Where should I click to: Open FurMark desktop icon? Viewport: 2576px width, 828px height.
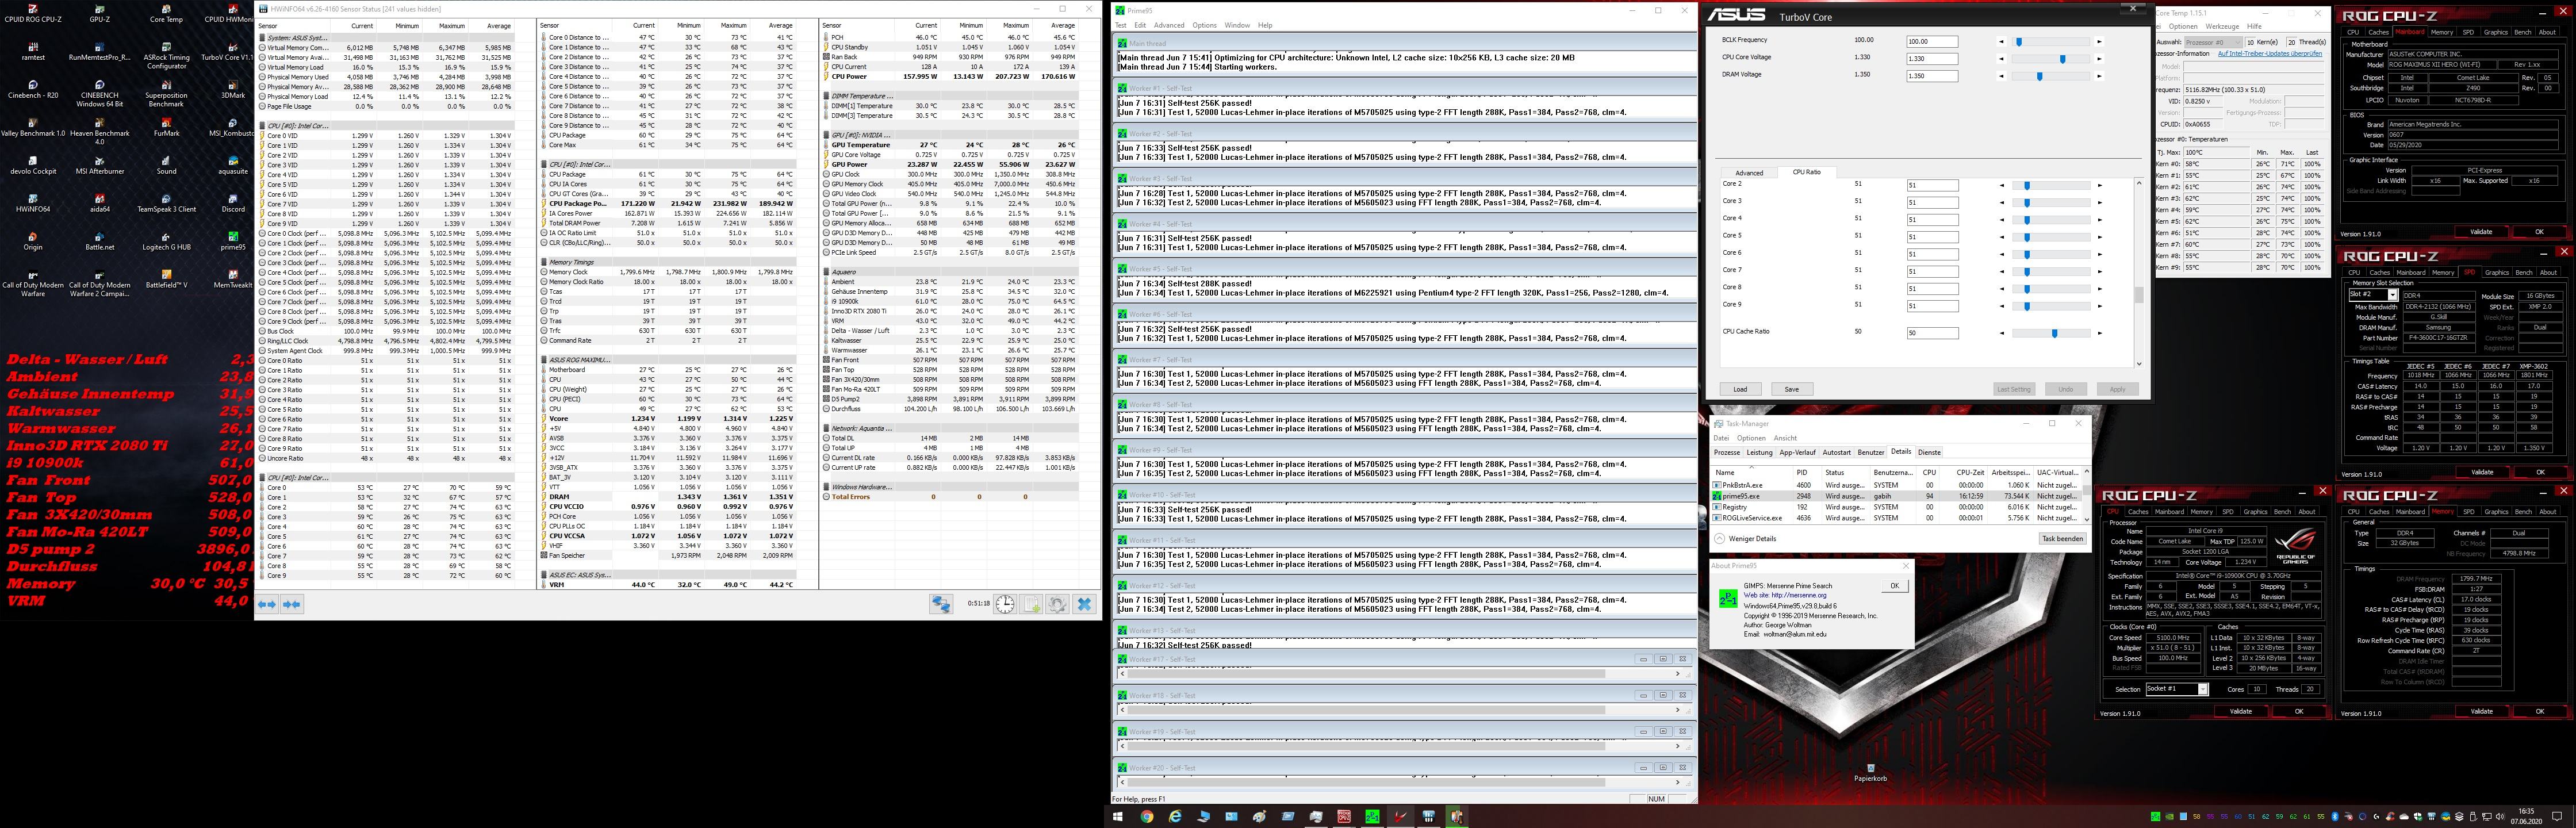pos(166,122)
